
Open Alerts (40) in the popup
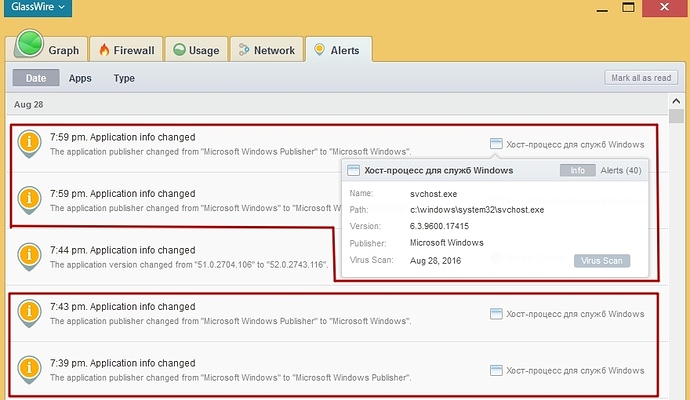click(620, 171)
